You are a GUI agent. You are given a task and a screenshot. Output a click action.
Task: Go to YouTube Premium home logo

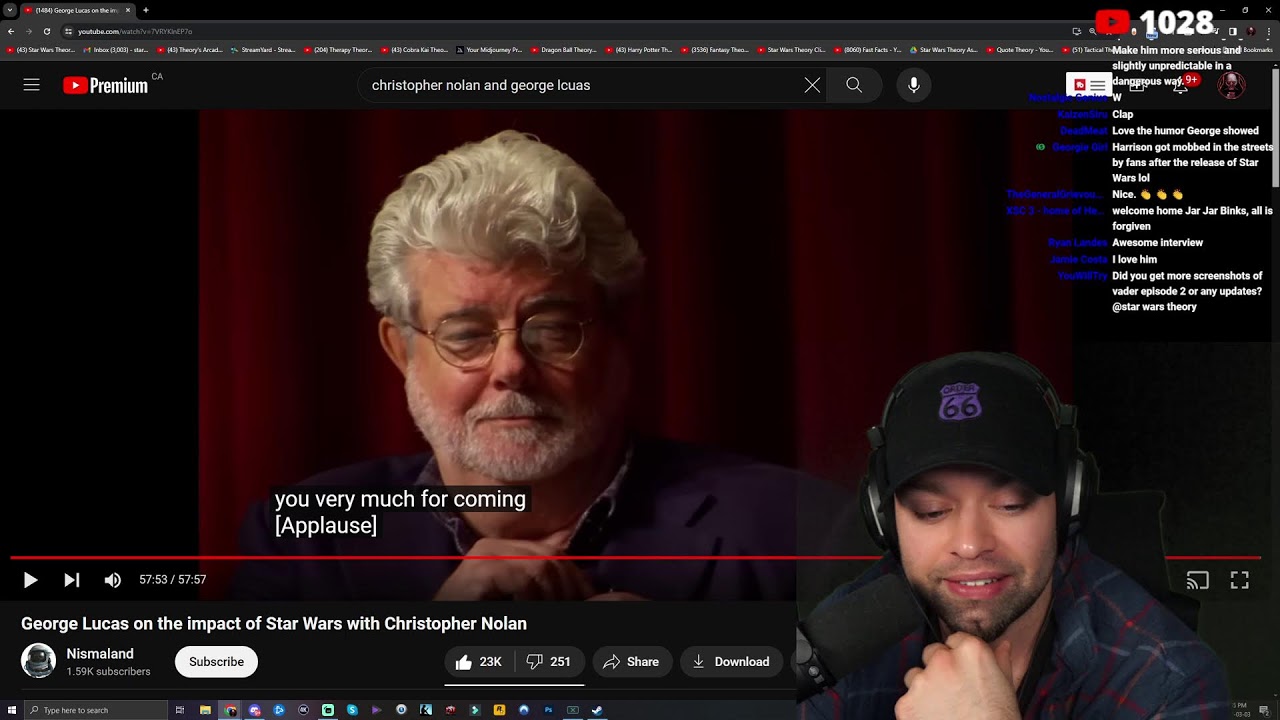click(x=105, y=85)
